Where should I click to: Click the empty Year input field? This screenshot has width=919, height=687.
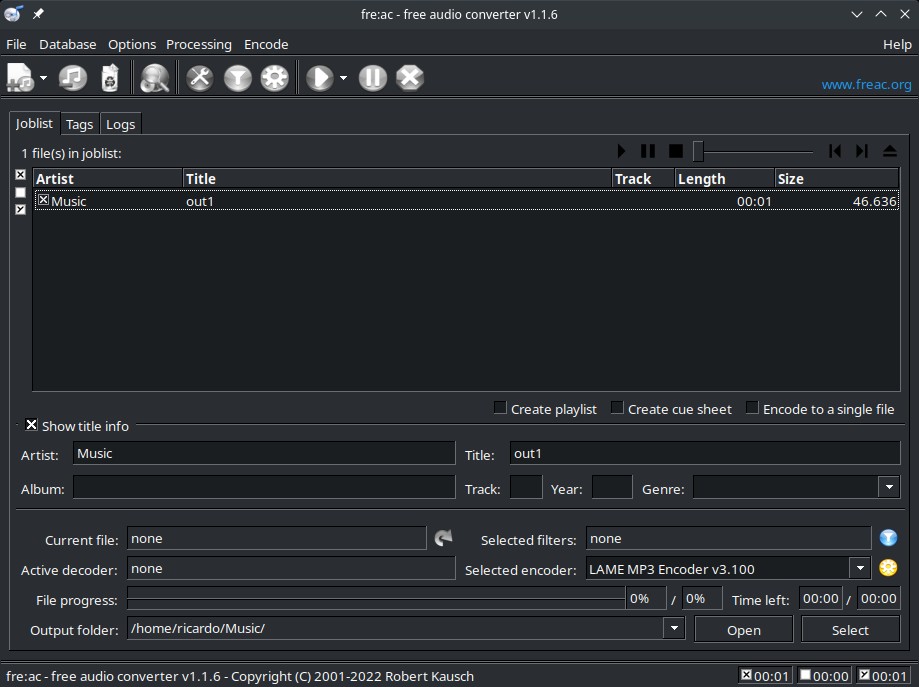coord(612,487)
